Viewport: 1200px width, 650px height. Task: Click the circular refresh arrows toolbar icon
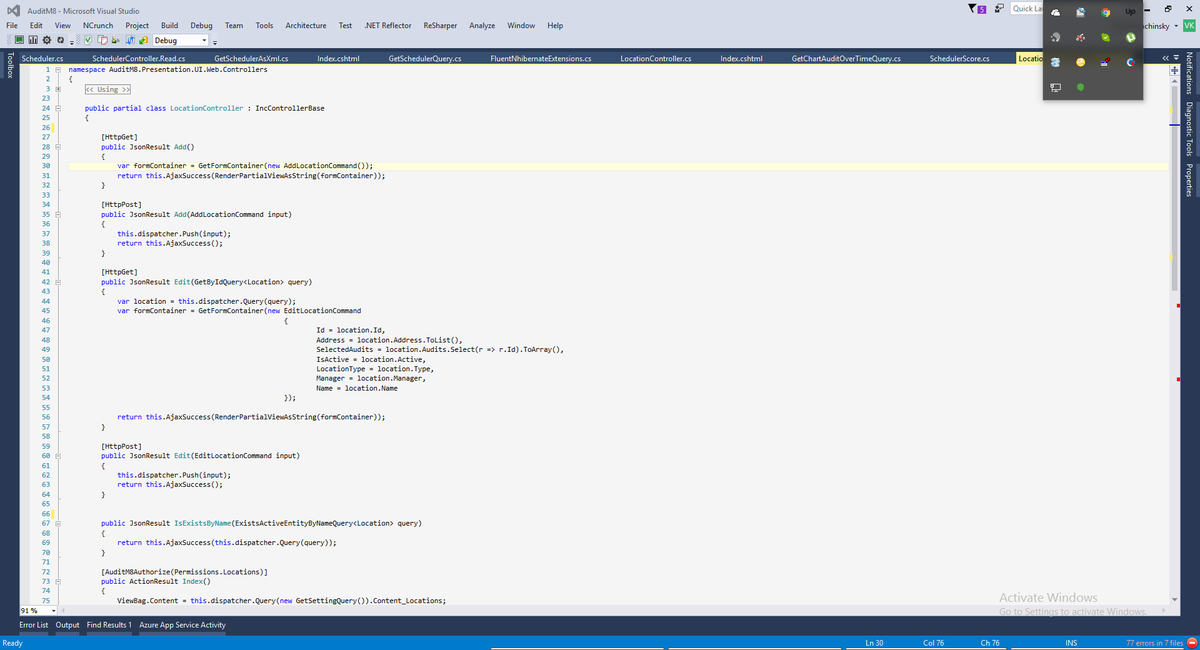(x=60, y=40)
